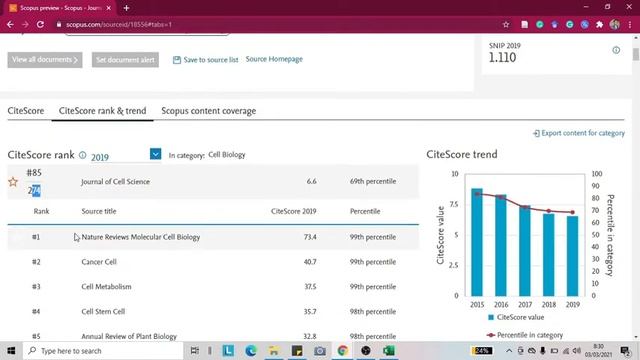Click the microphone tray icon
The height and width of the screenshot is (360, 640).
[543, 351]
